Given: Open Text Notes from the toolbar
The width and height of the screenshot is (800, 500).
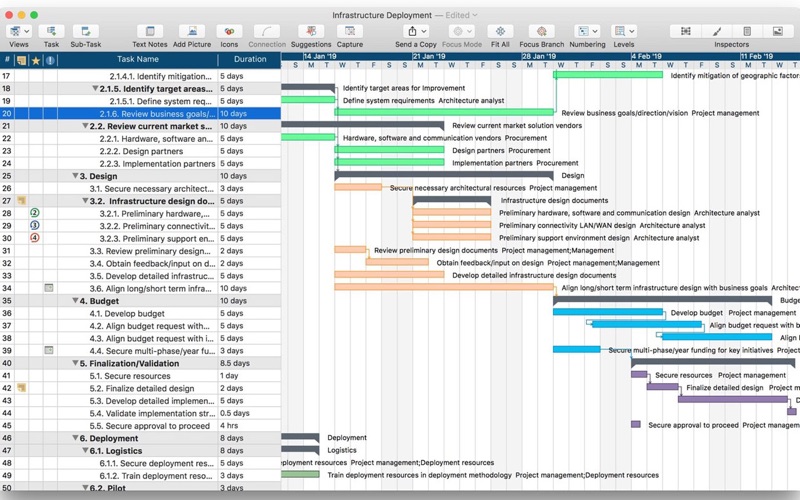Looking at the screenshot, I should pos(149,32).
